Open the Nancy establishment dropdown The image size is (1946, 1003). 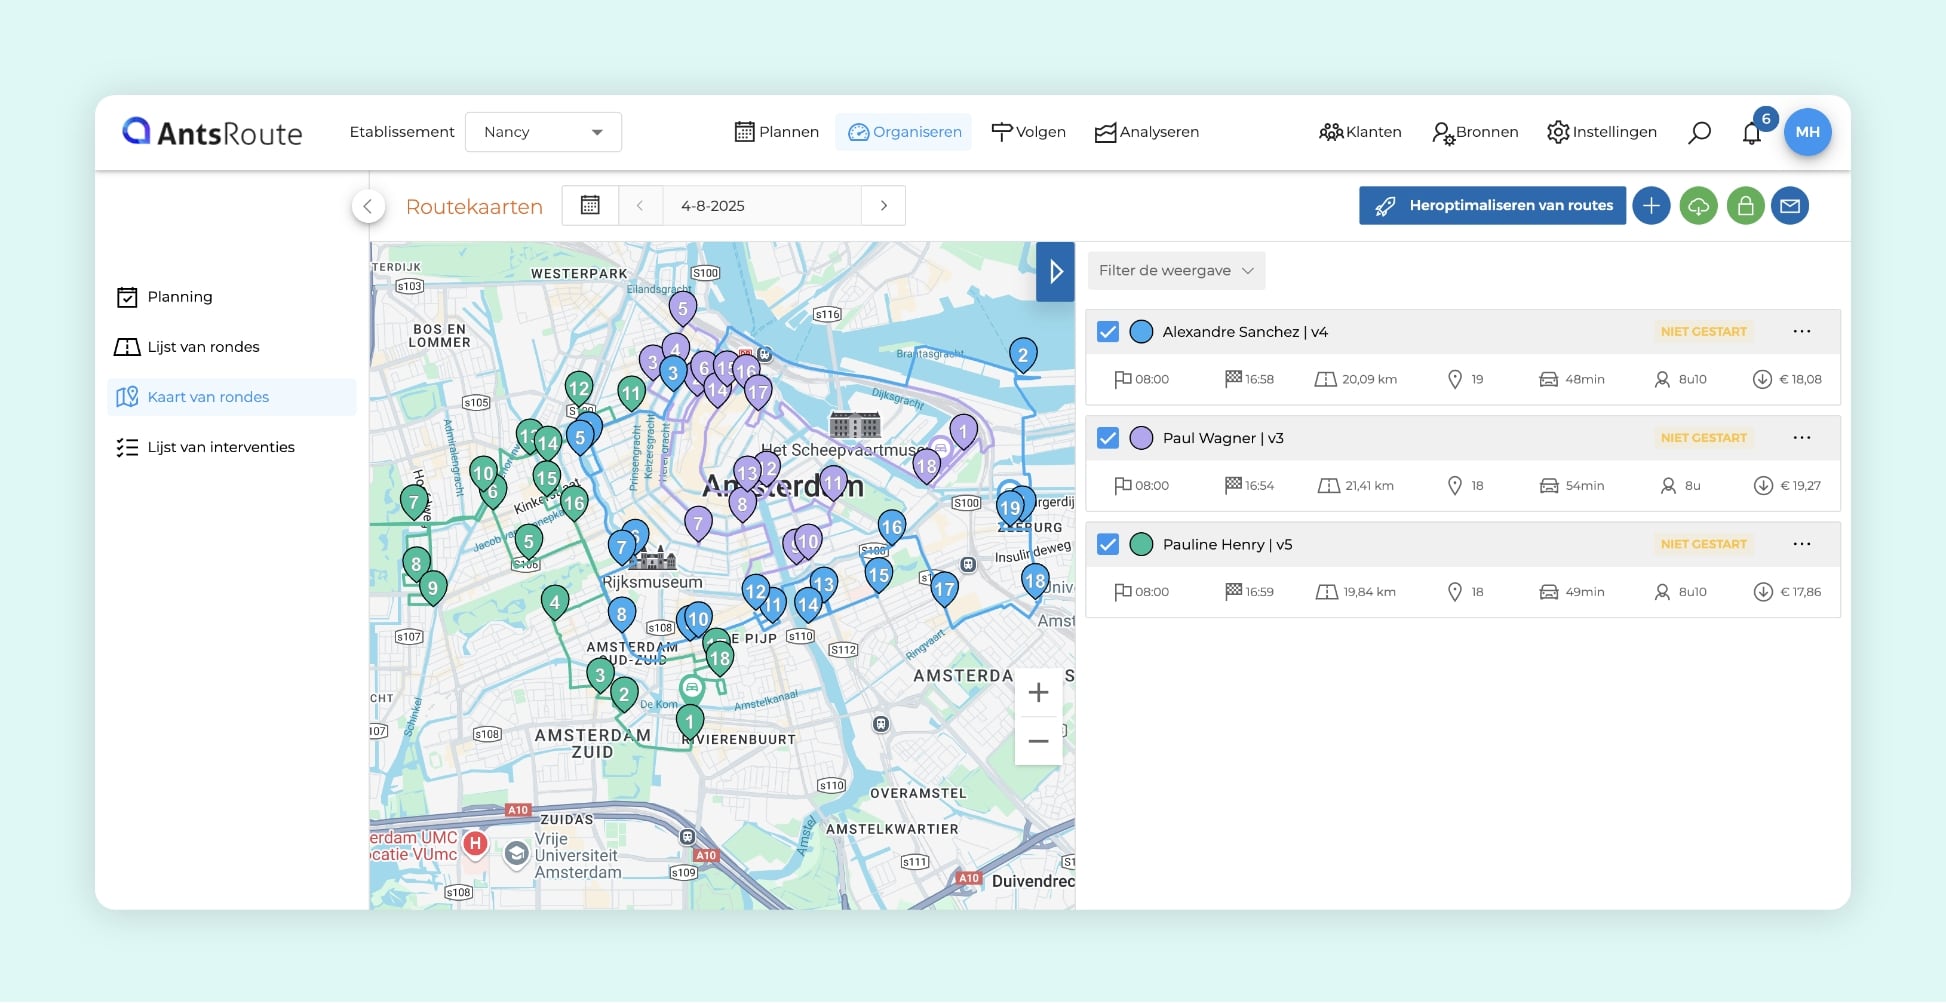[x=543, y=132]
